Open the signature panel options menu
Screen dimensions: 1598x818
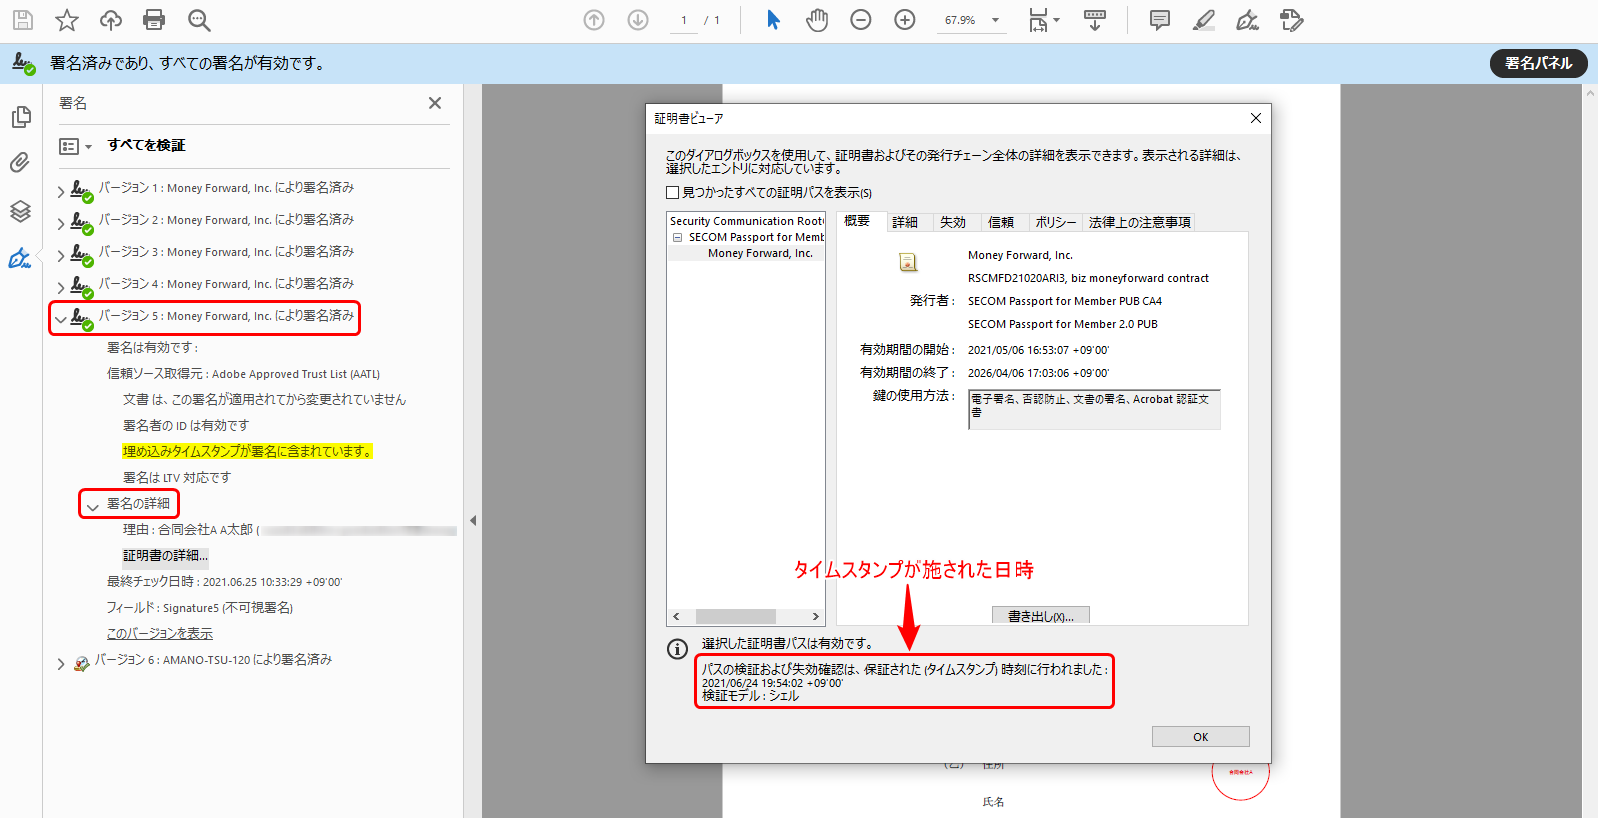point(75,146)
